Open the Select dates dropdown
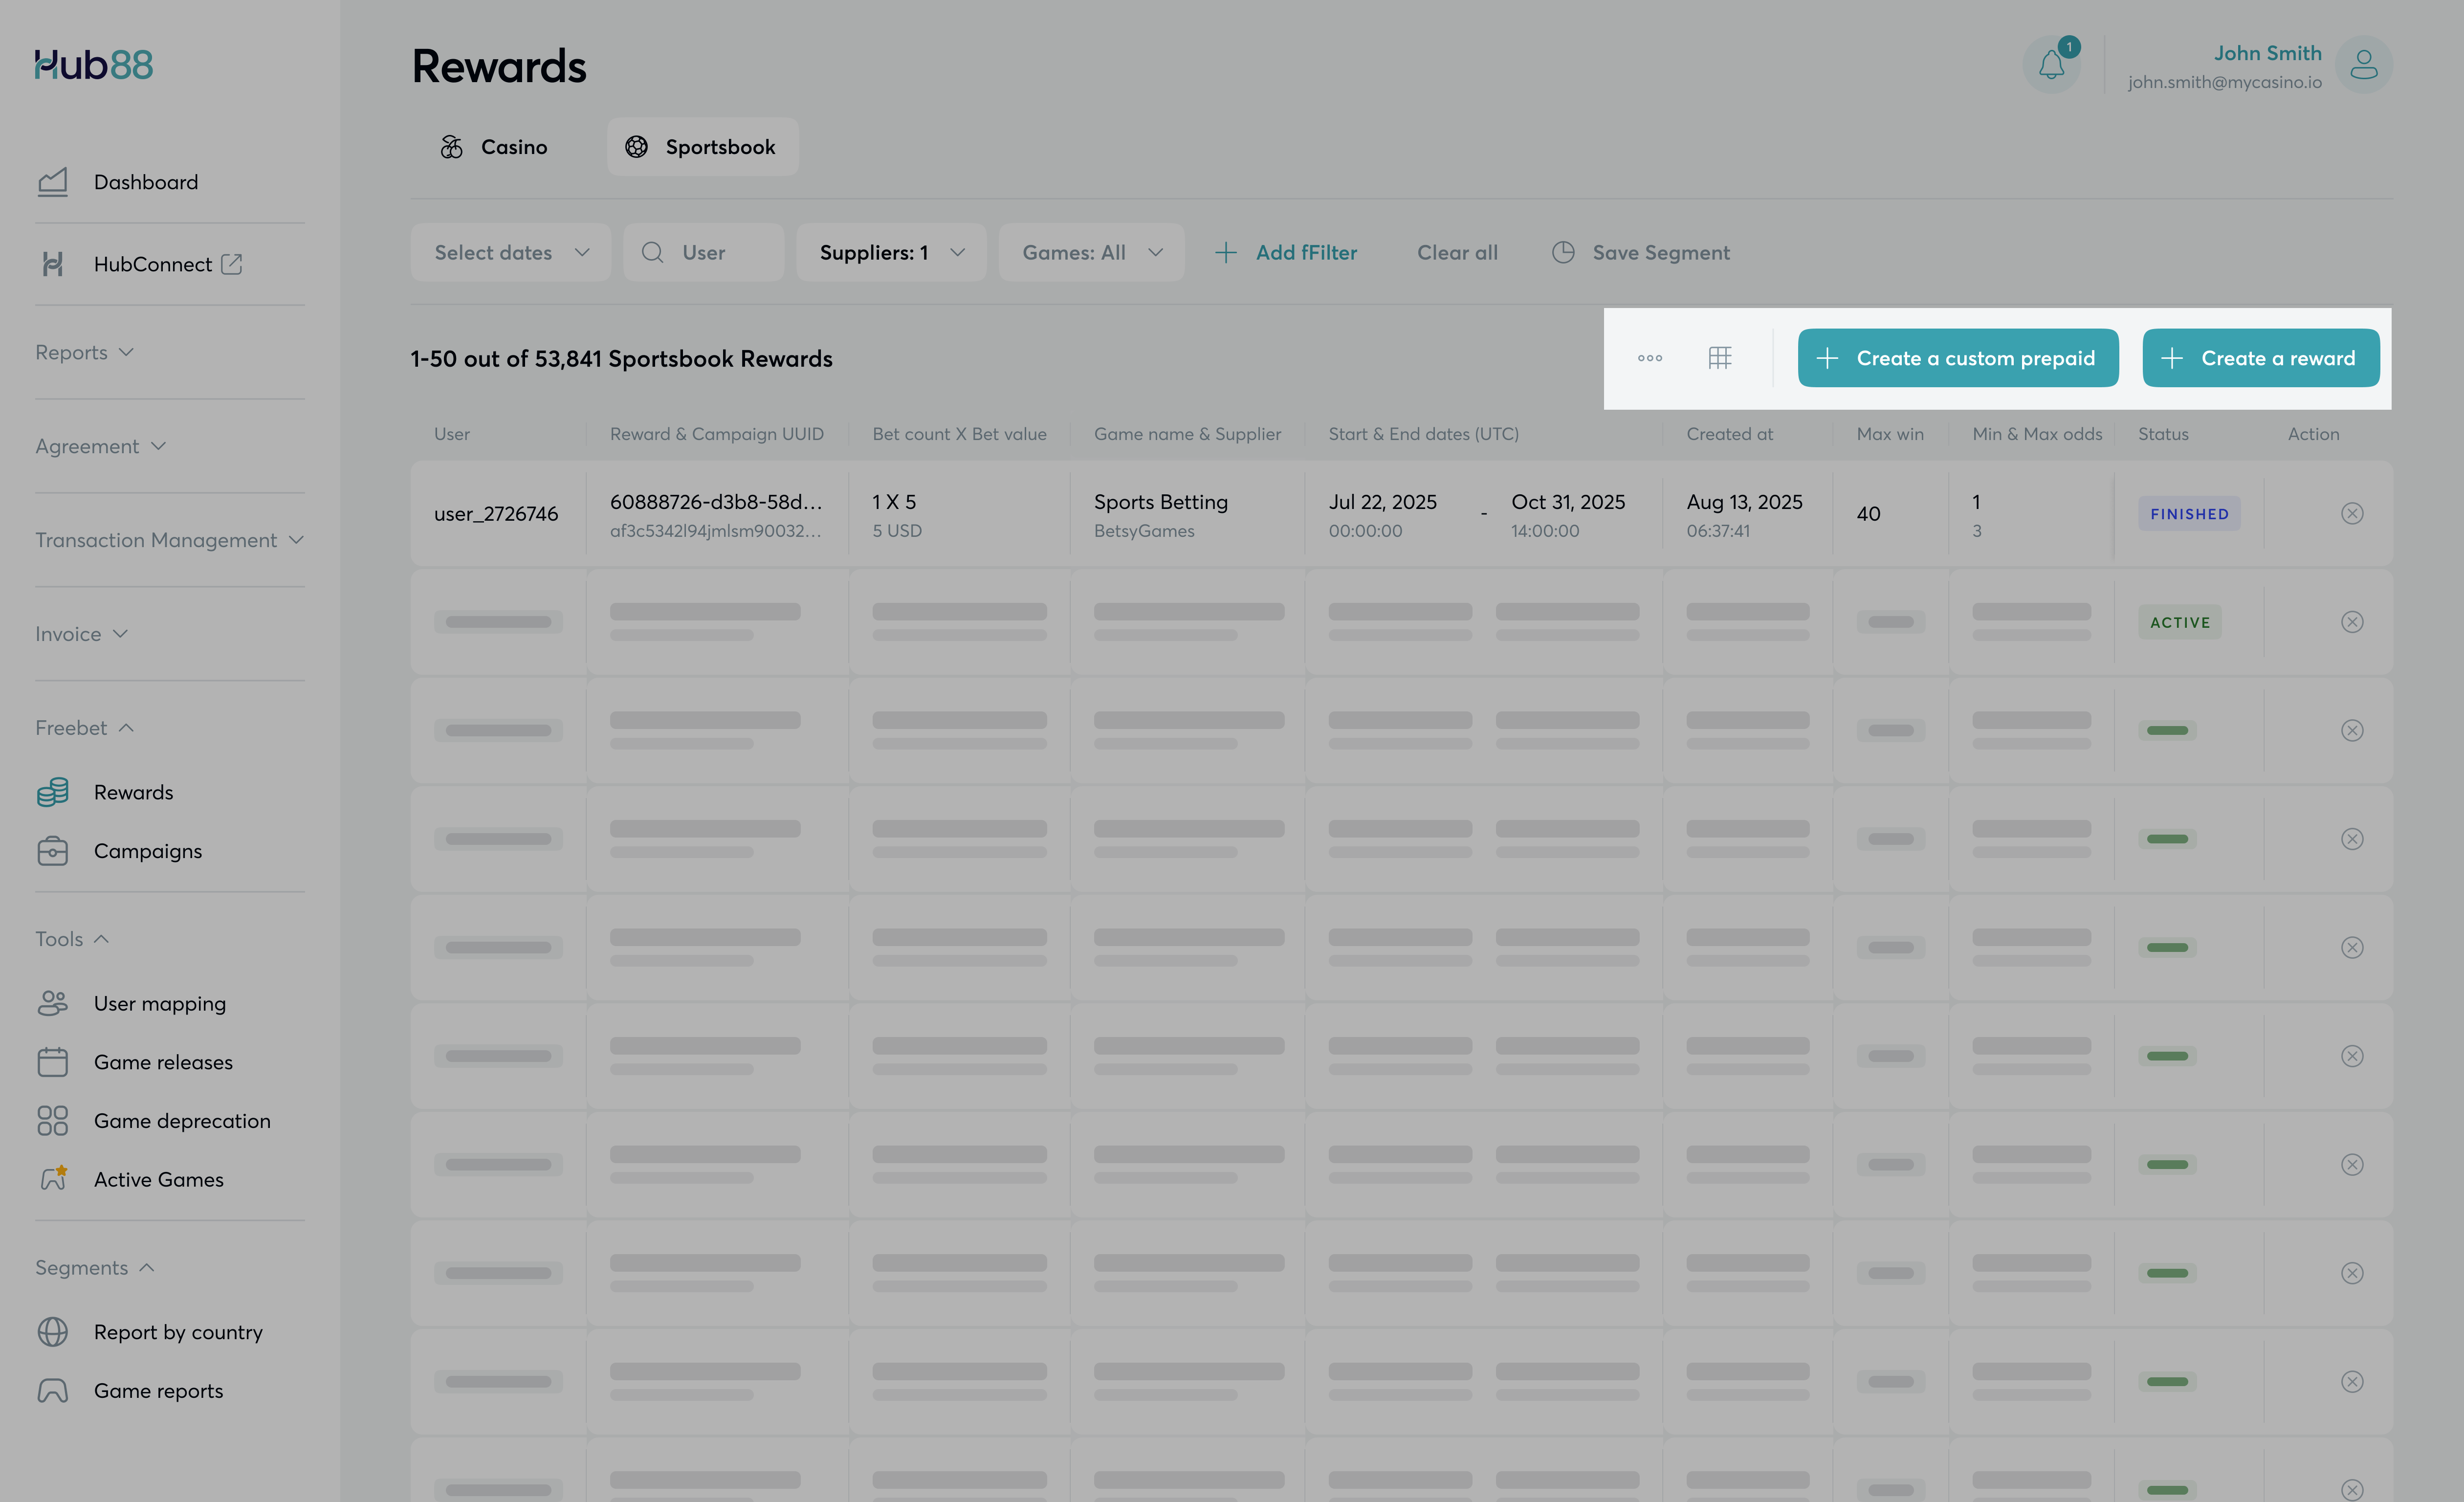This screenshot has height=1502, width=2464. 510,253
